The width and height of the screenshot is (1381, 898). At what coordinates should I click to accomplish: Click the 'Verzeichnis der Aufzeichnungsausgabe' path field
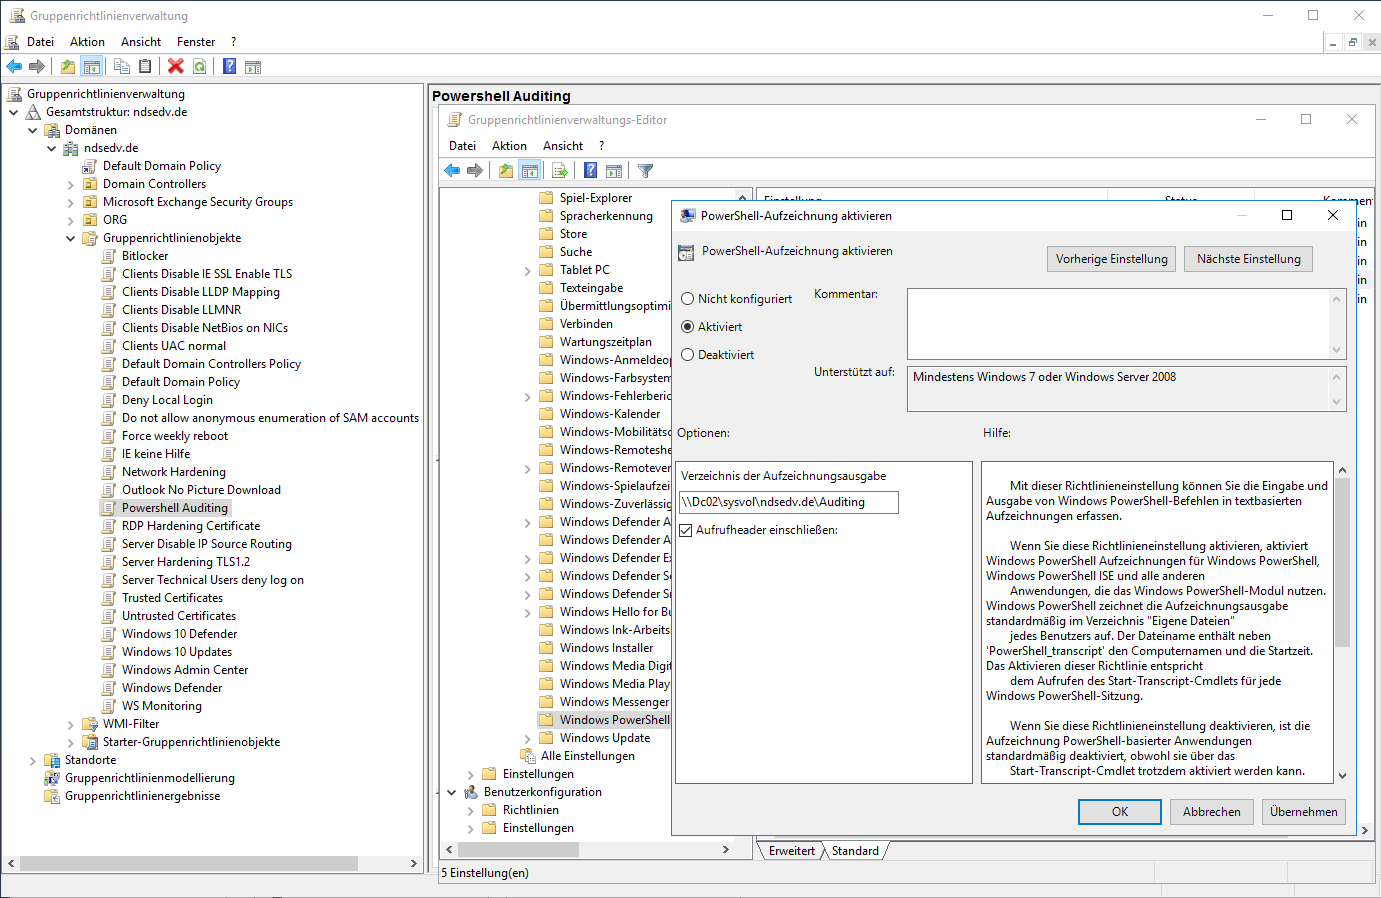click(x=788, y=502)
